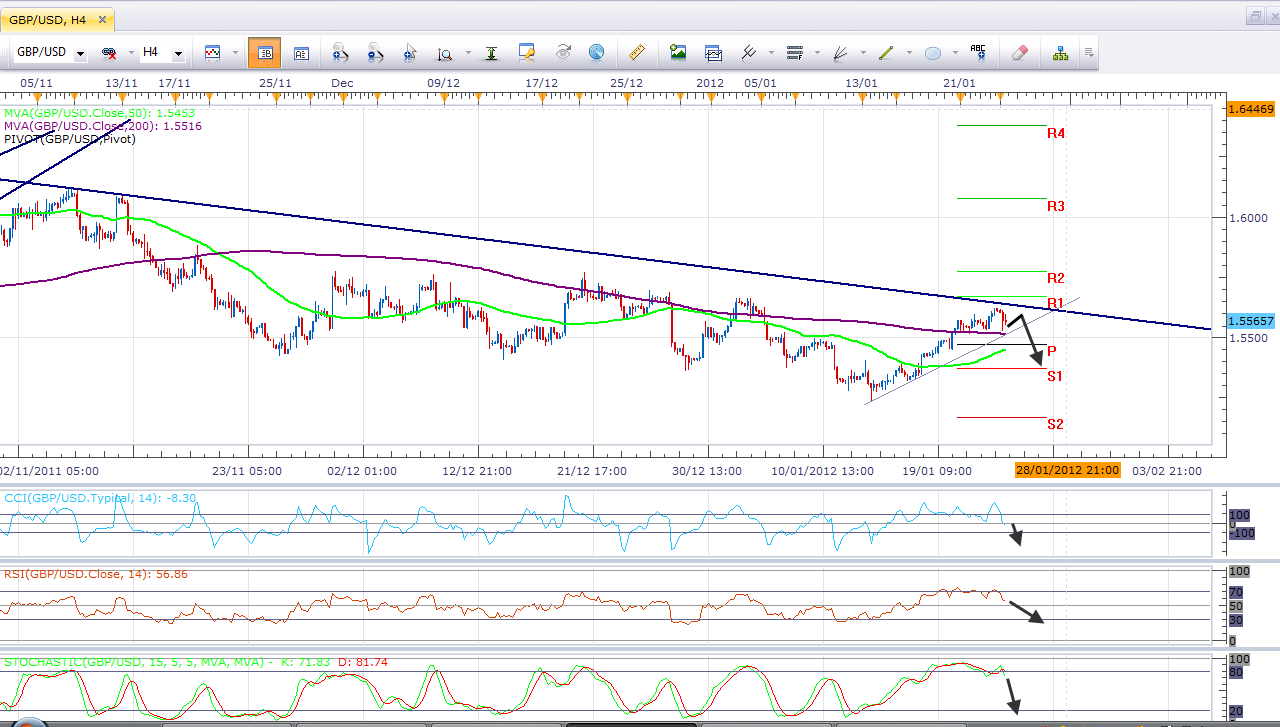The height and width of the screenshot is (727, 1280).
Task: Select the ruler measure tool
Action: (636, 52)
